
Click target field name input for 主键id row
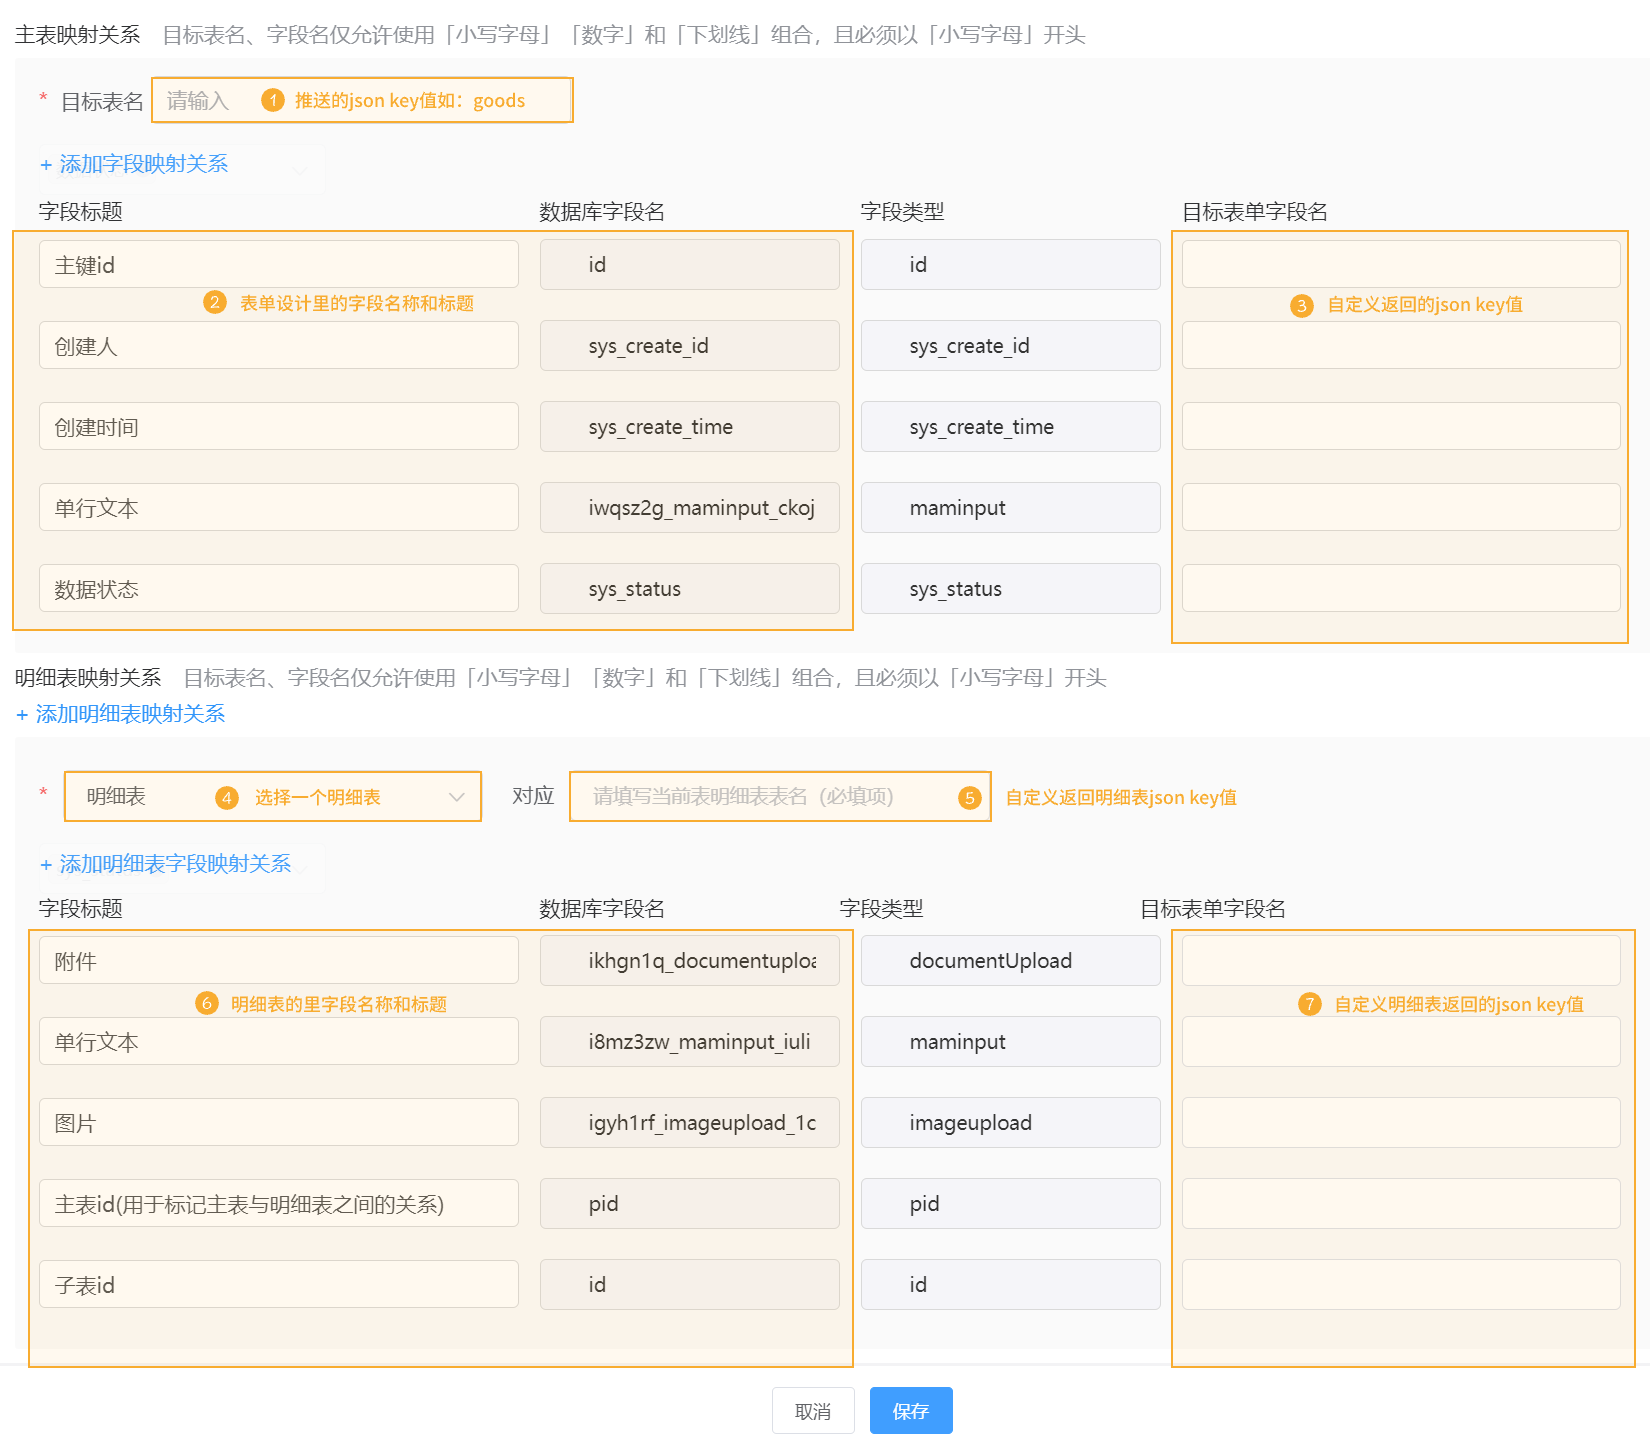point(1400,264)
